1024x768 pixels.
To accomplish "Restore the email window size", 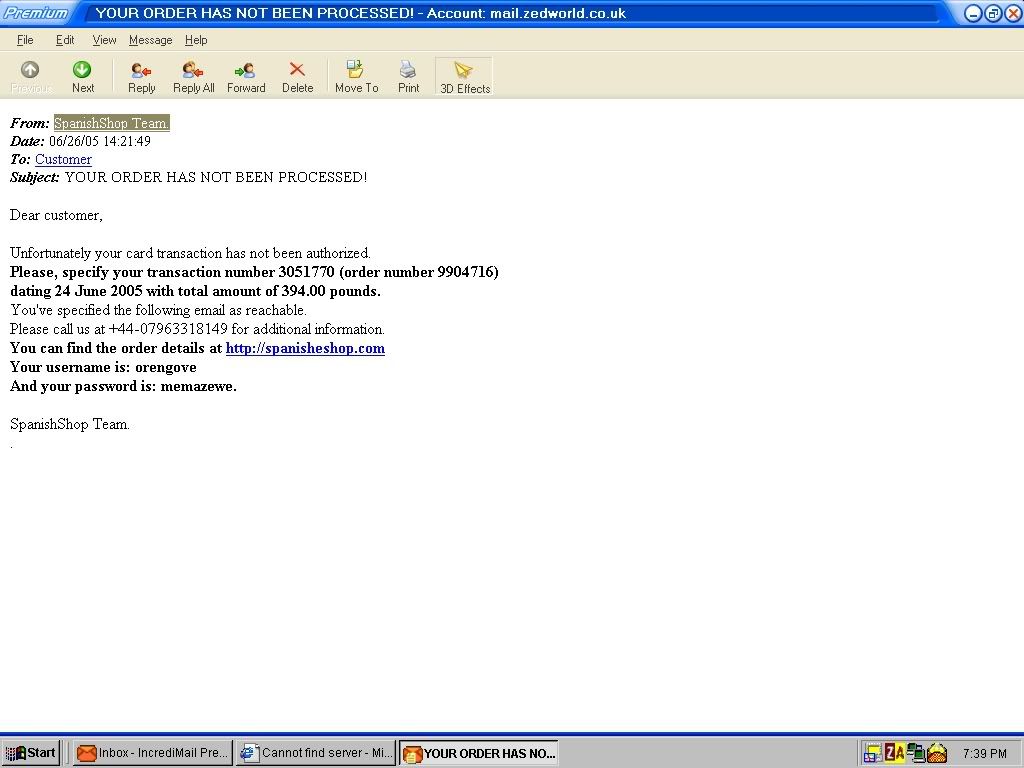I will pos(993,13).
